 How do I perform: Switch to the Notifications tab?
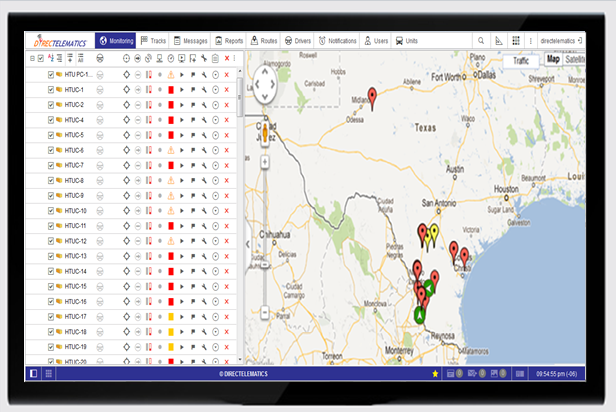337,41
